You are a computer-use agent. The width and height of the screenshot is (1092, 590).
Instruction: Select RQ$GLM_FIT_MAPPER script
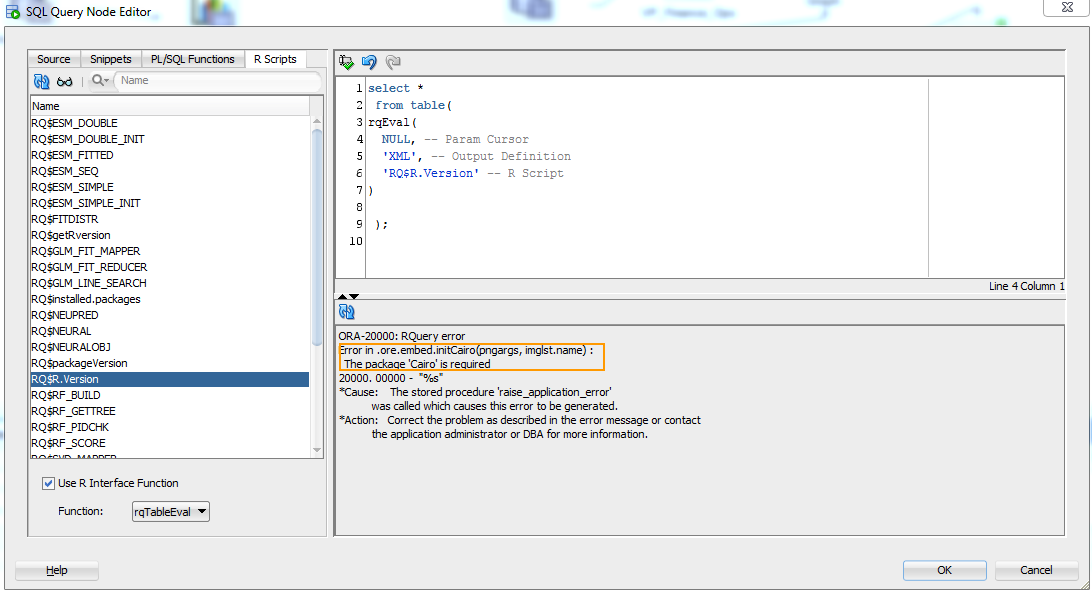pyautogui.click(x=170, y=251)
